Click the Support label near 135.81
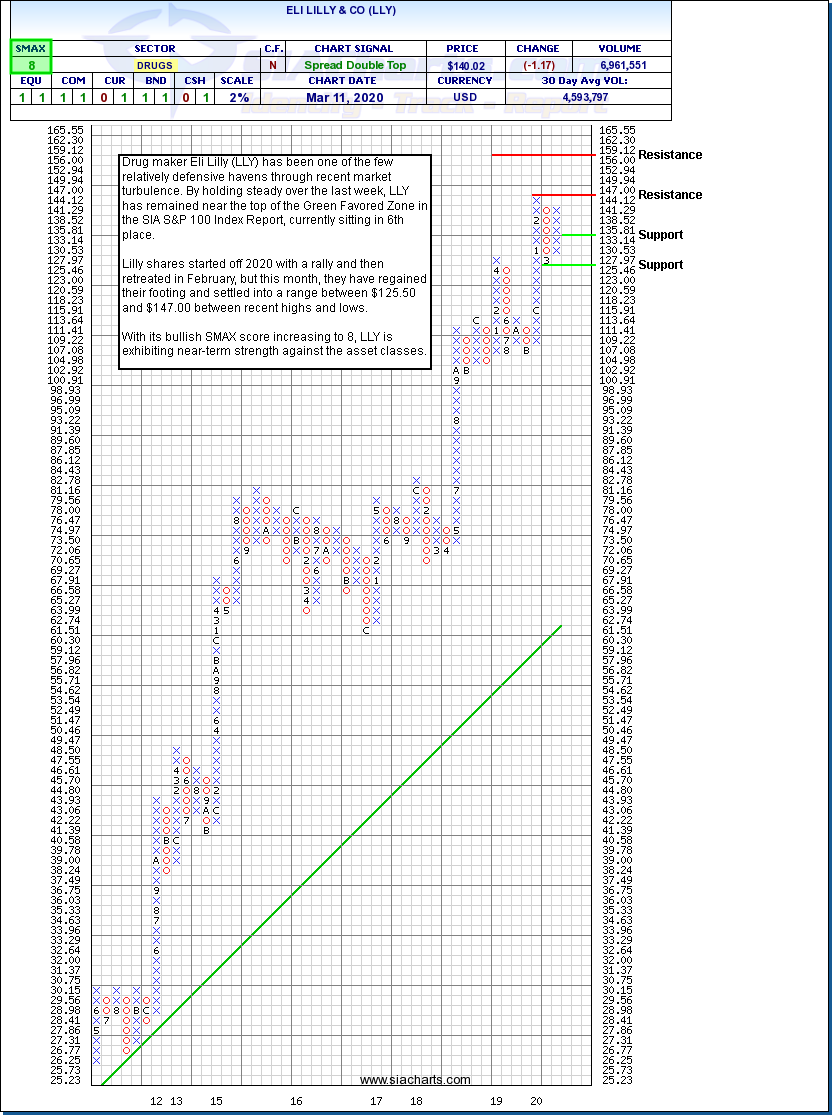The width and height of the screenshot is (832, 1115). [x=661, y=235]
